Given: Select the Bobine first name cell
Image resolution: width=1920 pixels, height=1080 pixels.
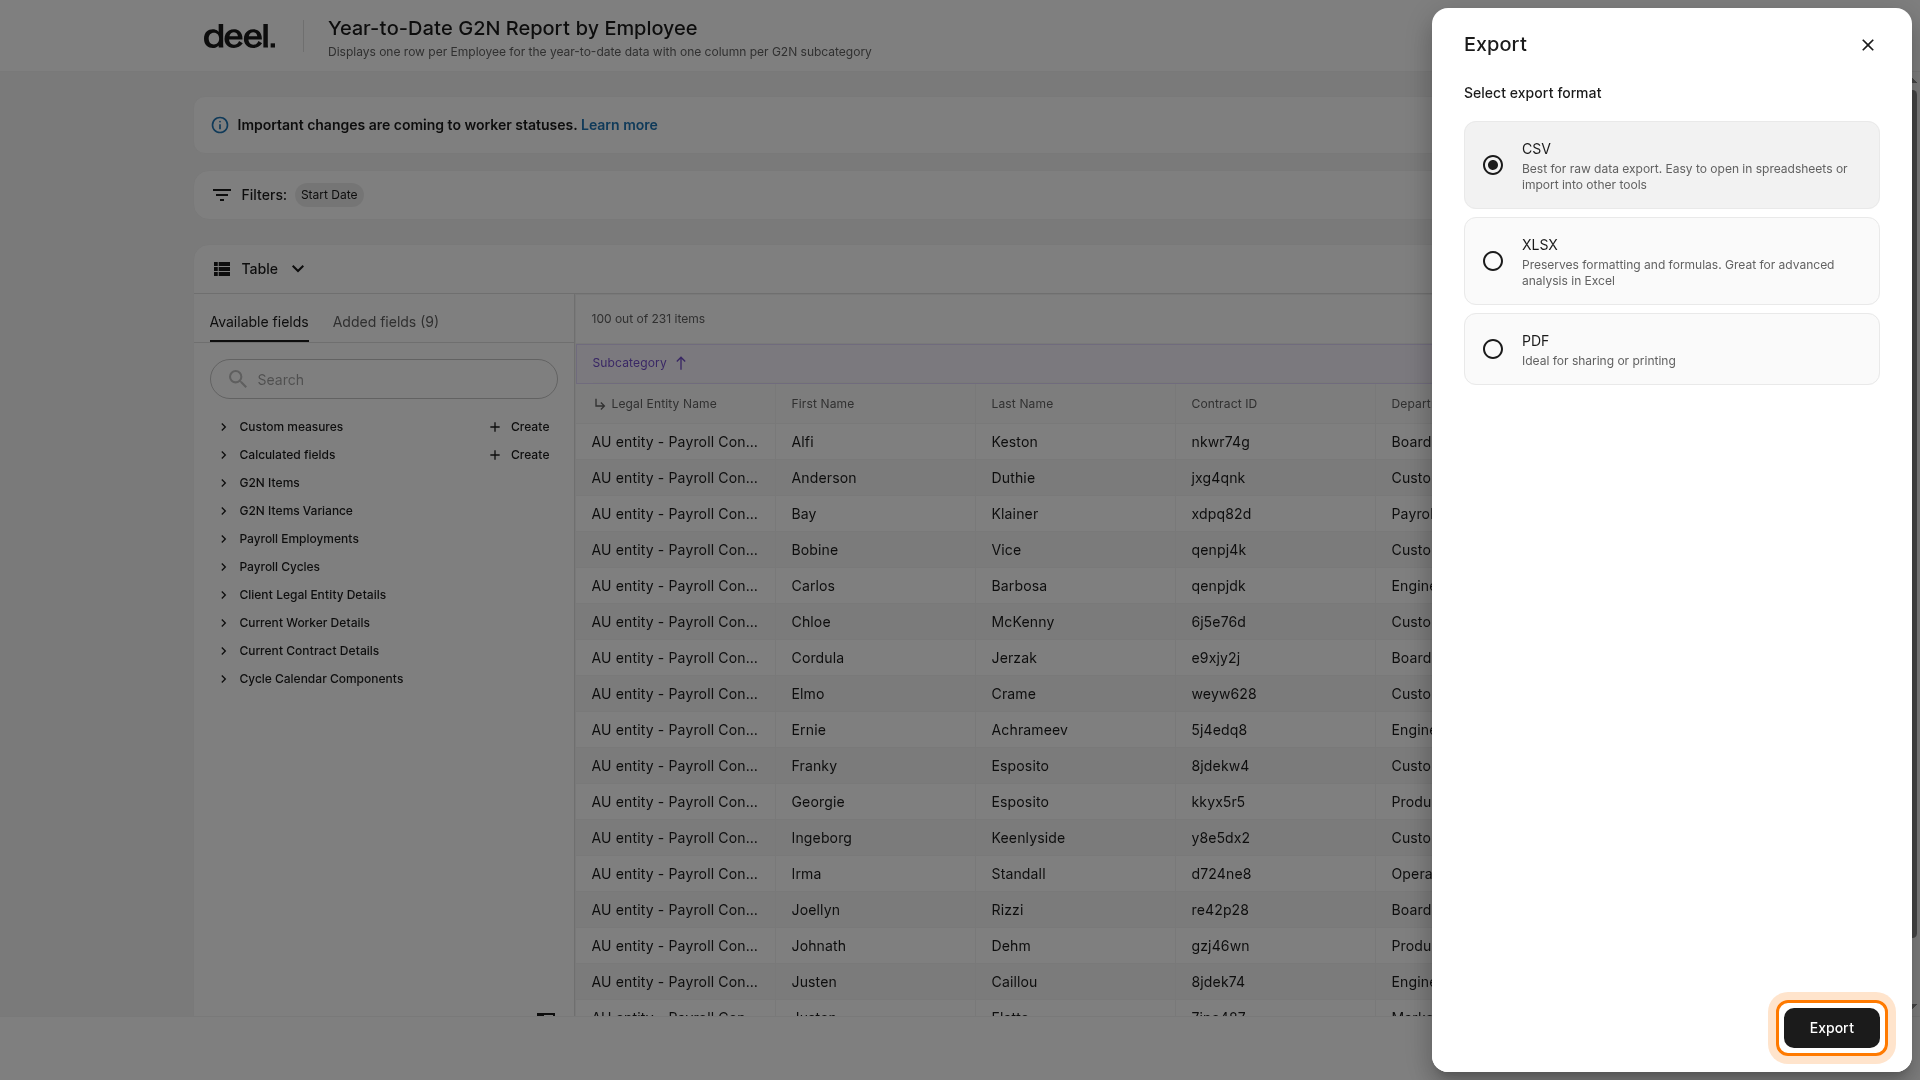Looking at the screenshot, I should coord(875,550).
